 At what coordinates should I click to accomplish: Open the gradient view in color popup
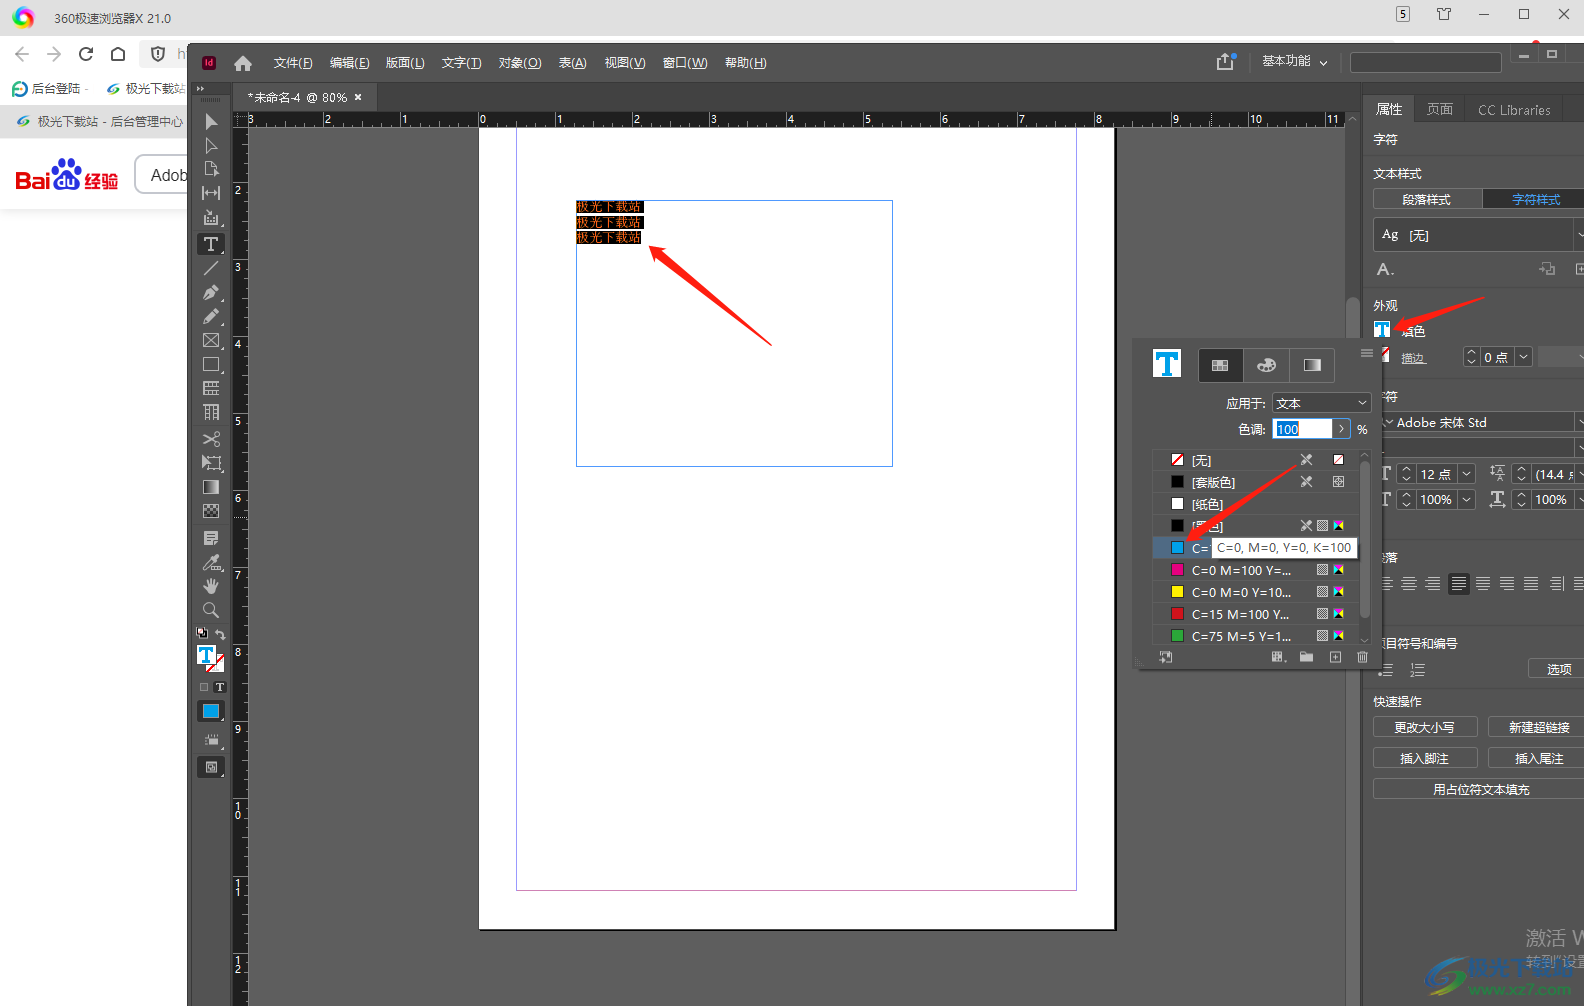point(1312,365)
